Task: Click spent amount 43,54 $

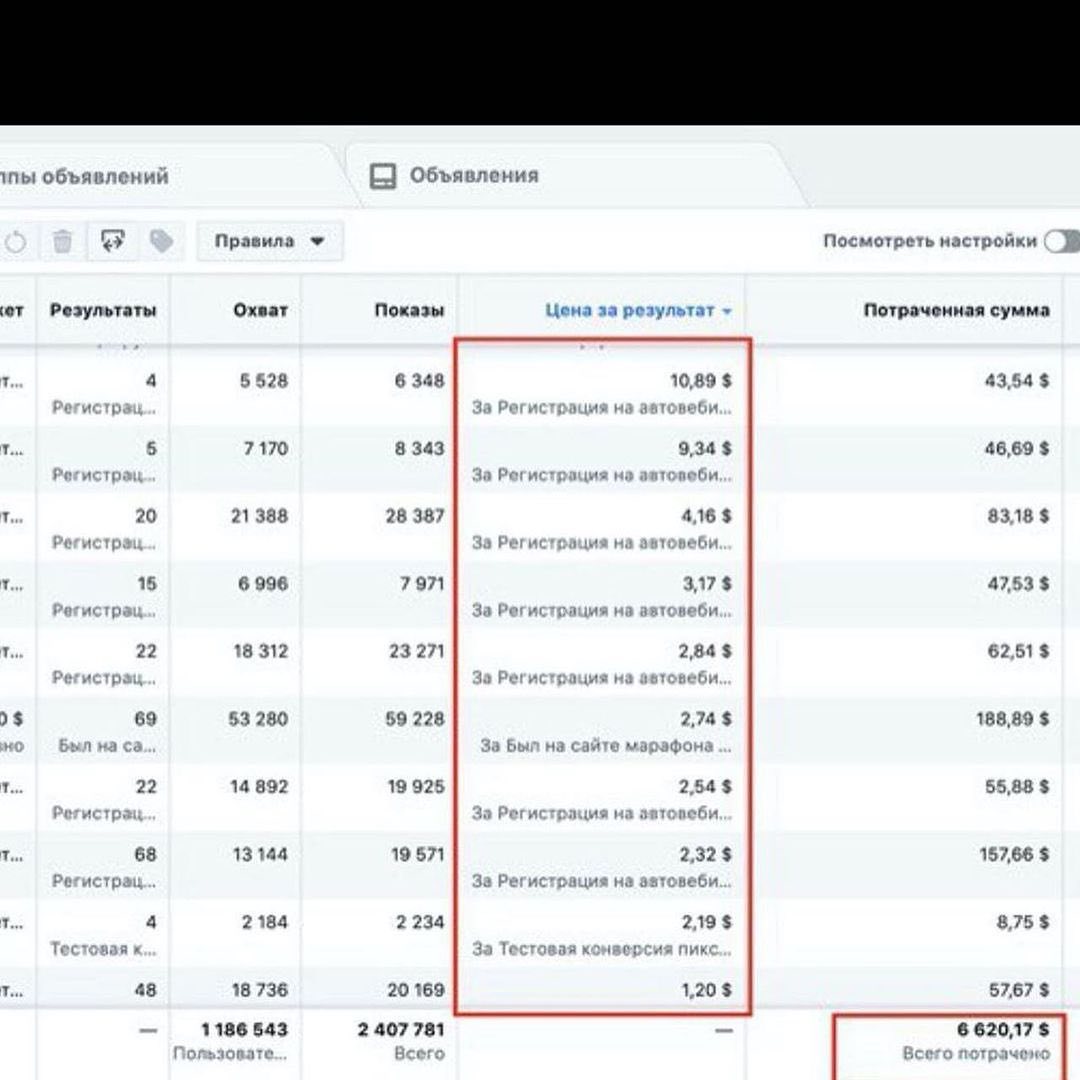Action: [1017, 381]
